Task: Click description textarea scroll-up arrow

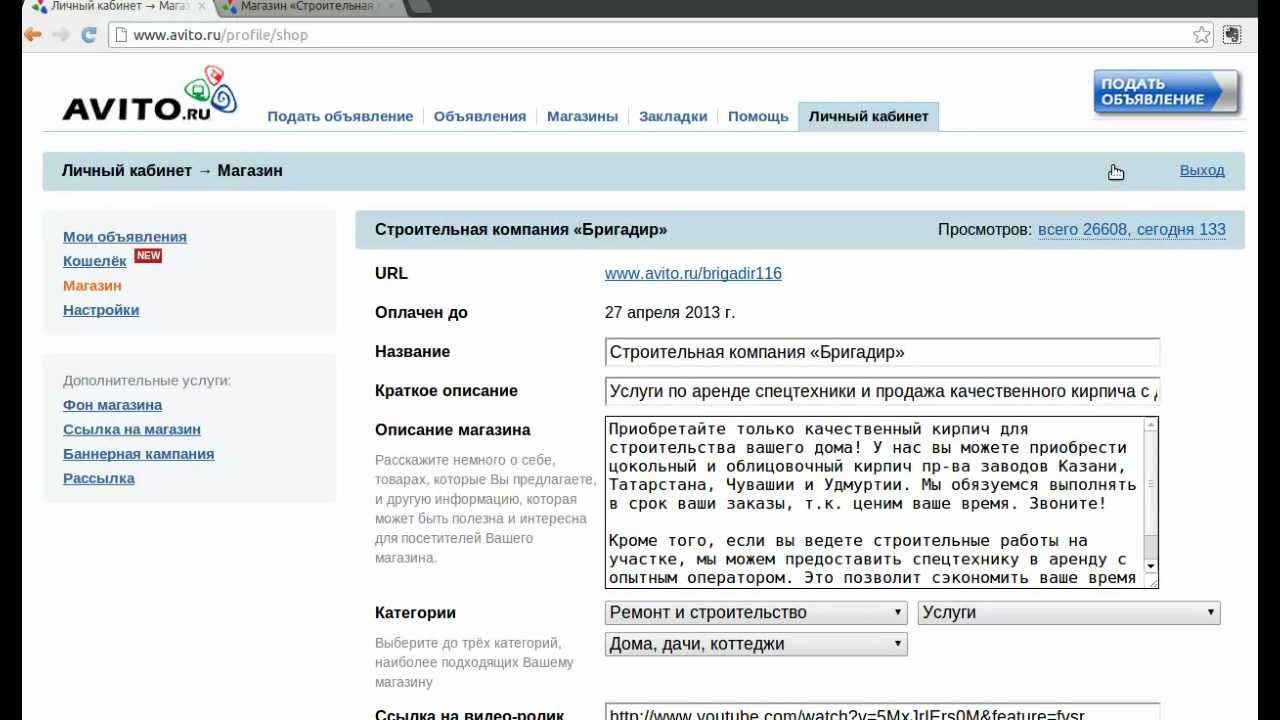Action: [1151, 426]
